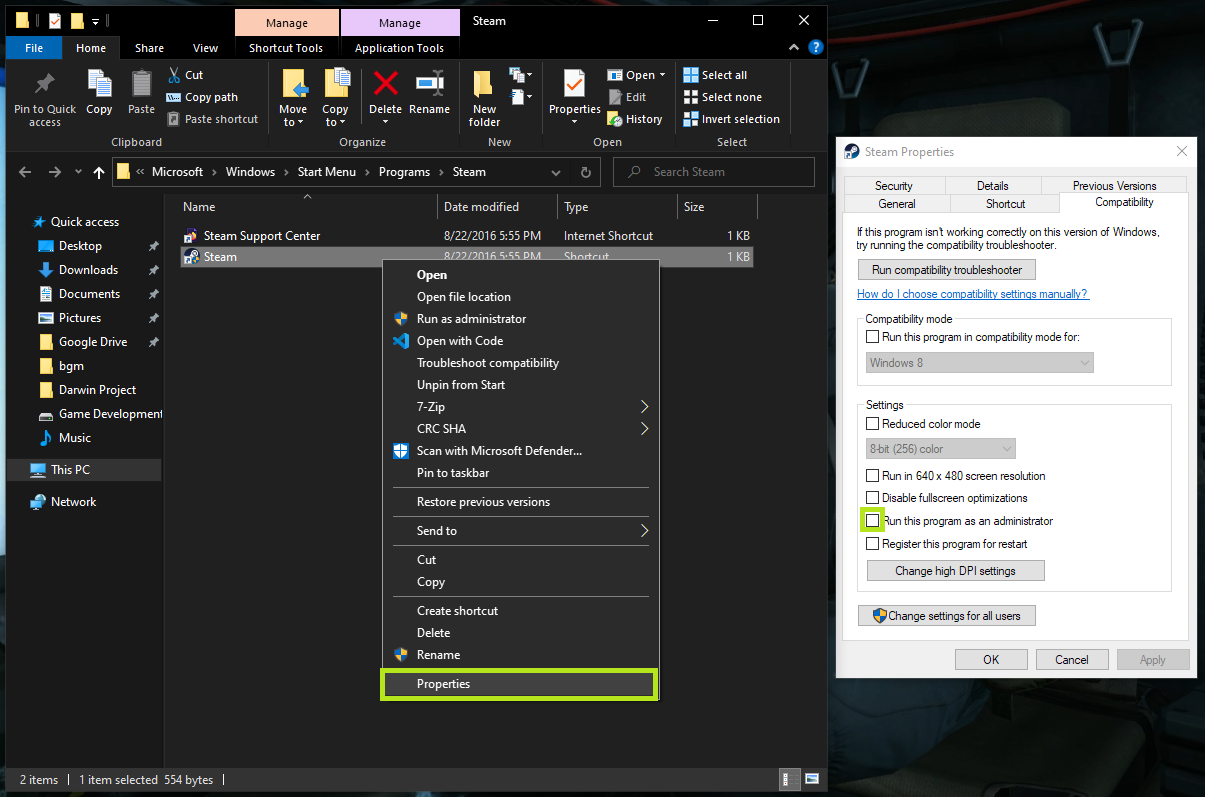Switch to details view in status bar
Screen dimensions: 1205x797
point(788,779)
